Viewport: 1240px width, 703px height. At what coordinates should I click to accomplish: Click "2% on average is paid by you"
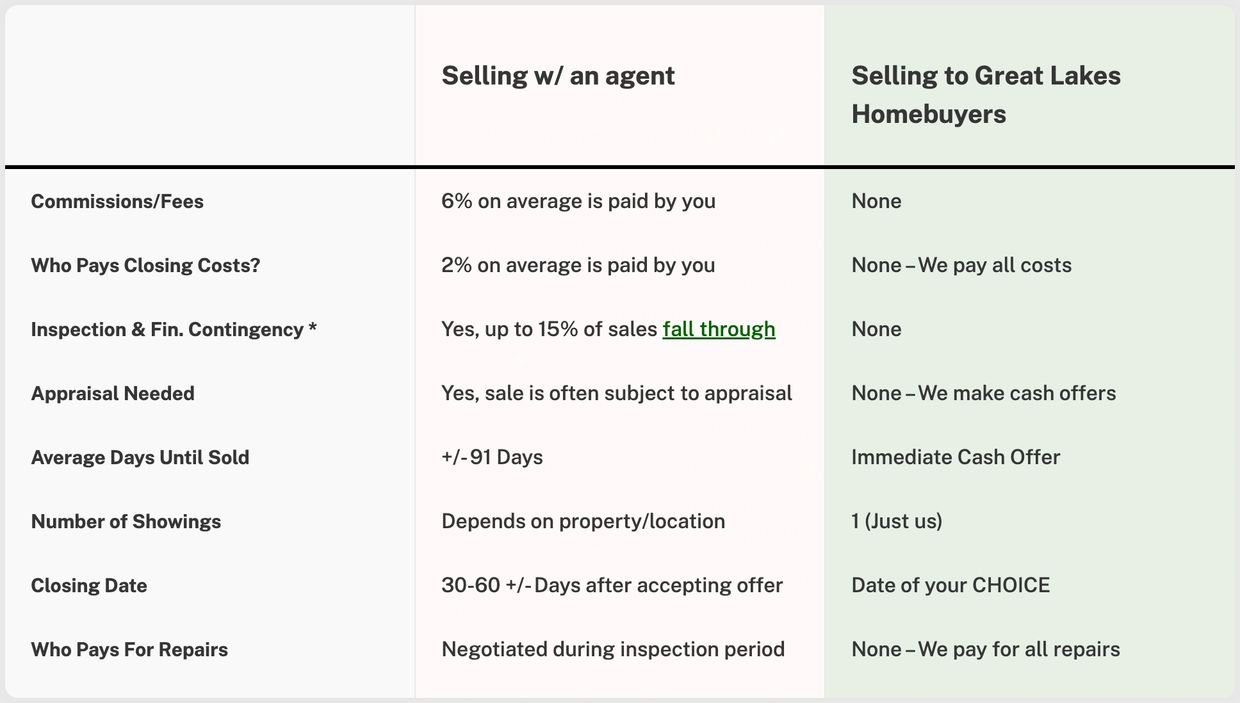pyautogui.click(x=578, y=265)
